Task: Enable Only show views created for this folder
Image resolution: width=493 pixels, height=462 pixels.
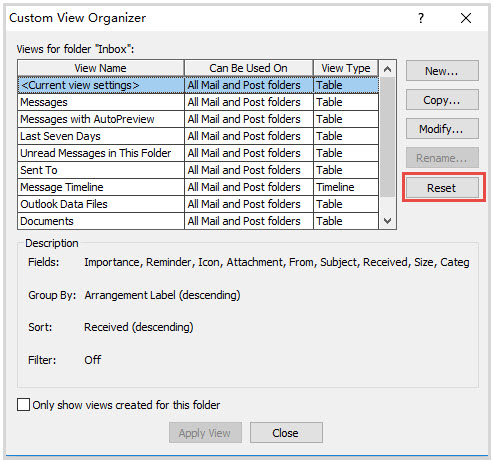Action: tap(23, 405)
